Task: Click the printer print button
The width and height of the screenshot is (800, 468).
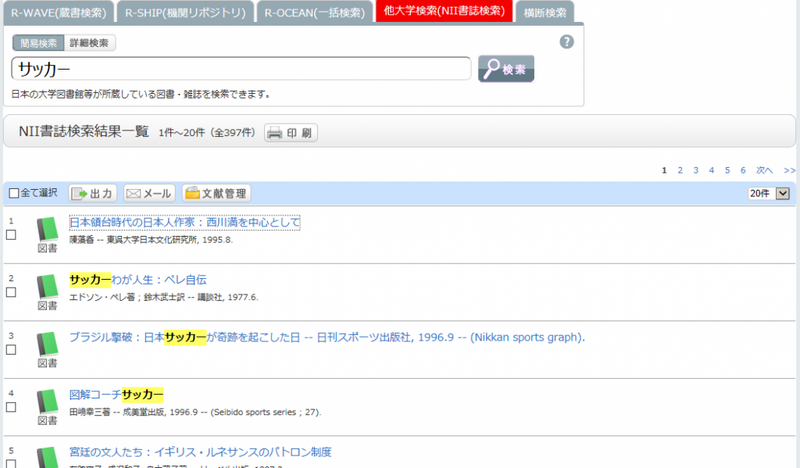Action: point(290,132)
